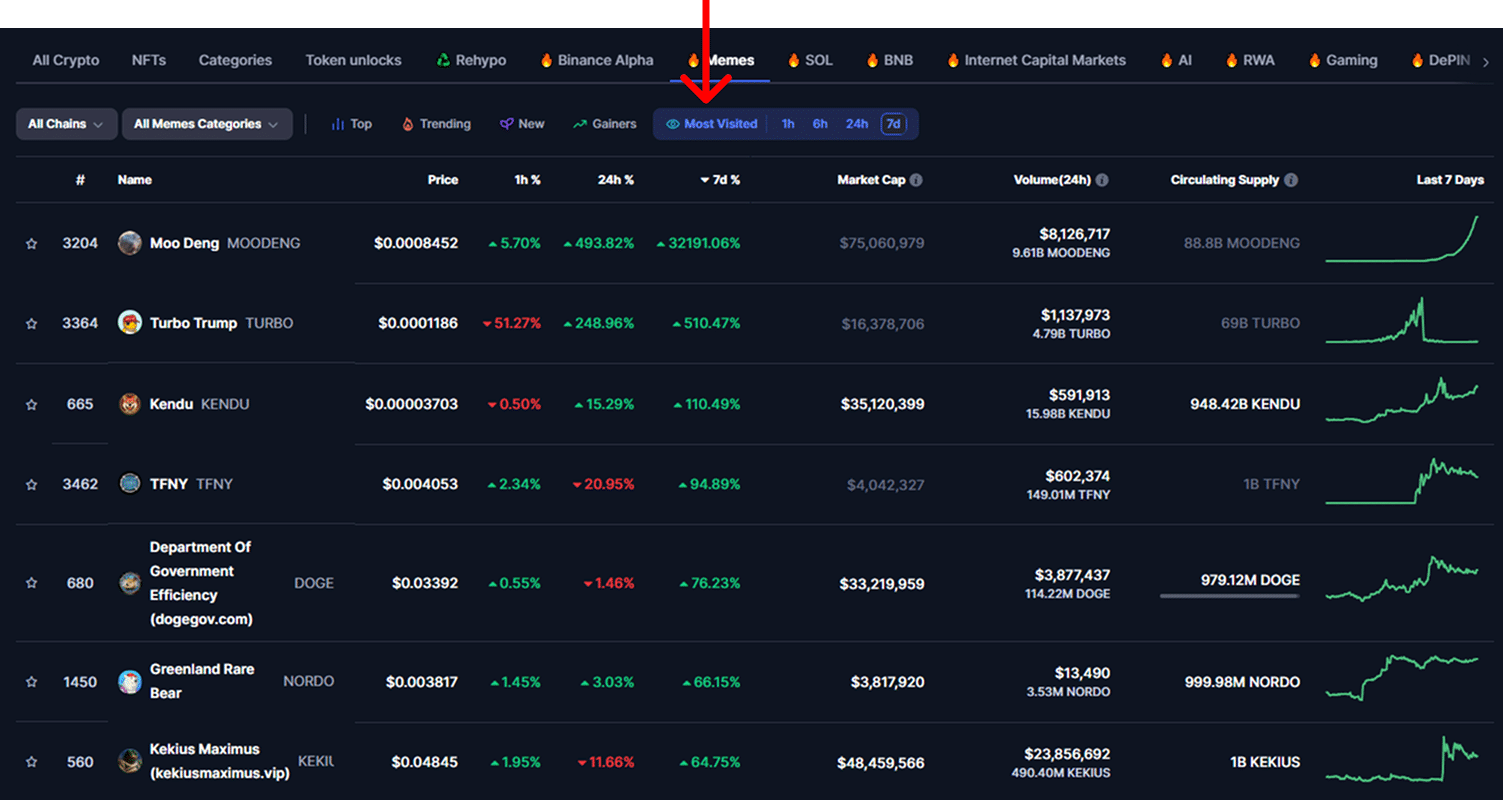1503x800 pixels.
Task: Show New memes filter
Action: [x=522, y=124]
